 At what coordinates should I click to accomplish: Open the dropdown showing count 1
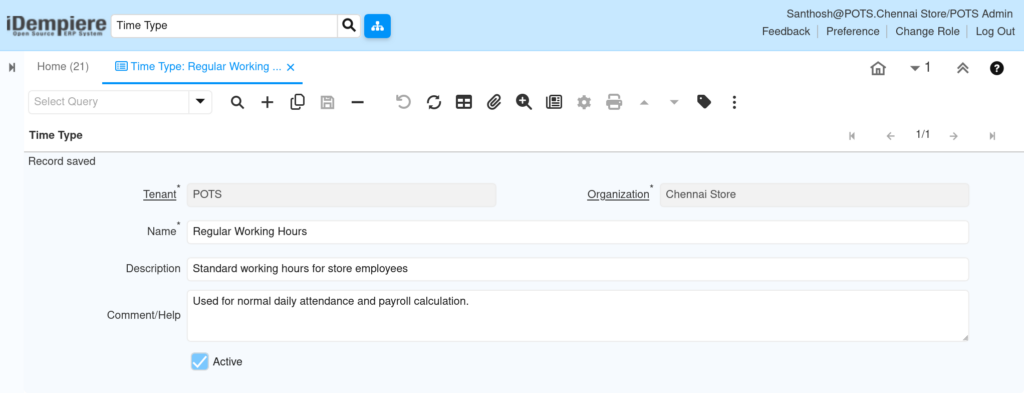[x=920, y=68]
